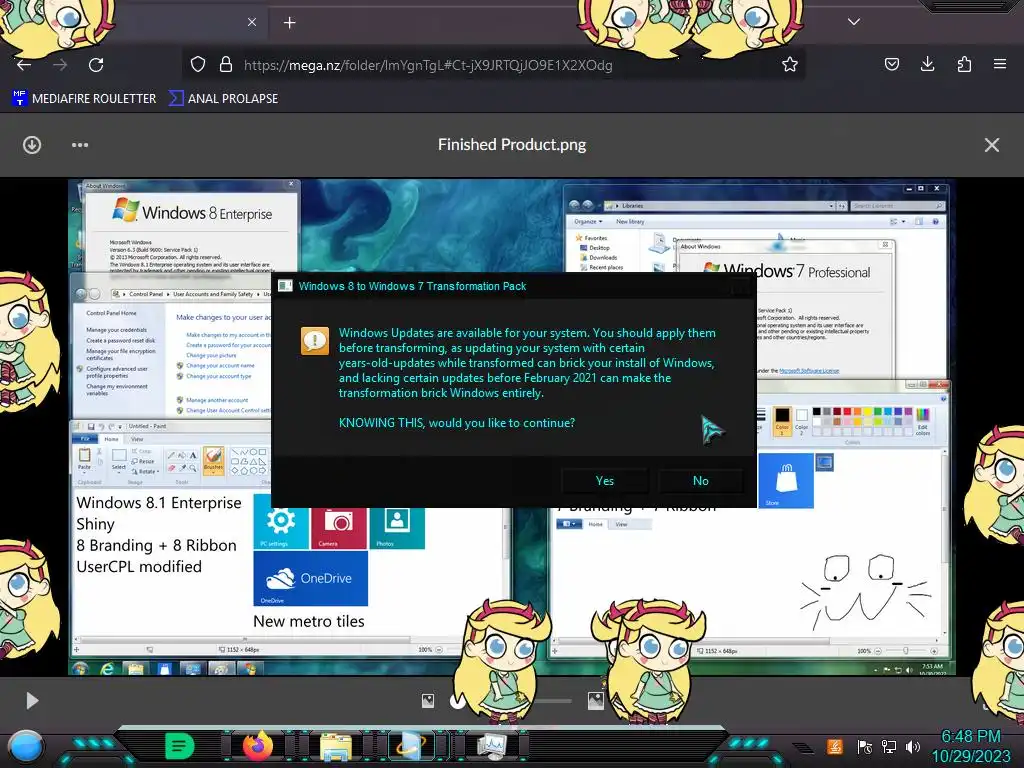This screenshot has width=1024, height=768.
Task: Open the tracking protection shield panel
Action: 198,64
